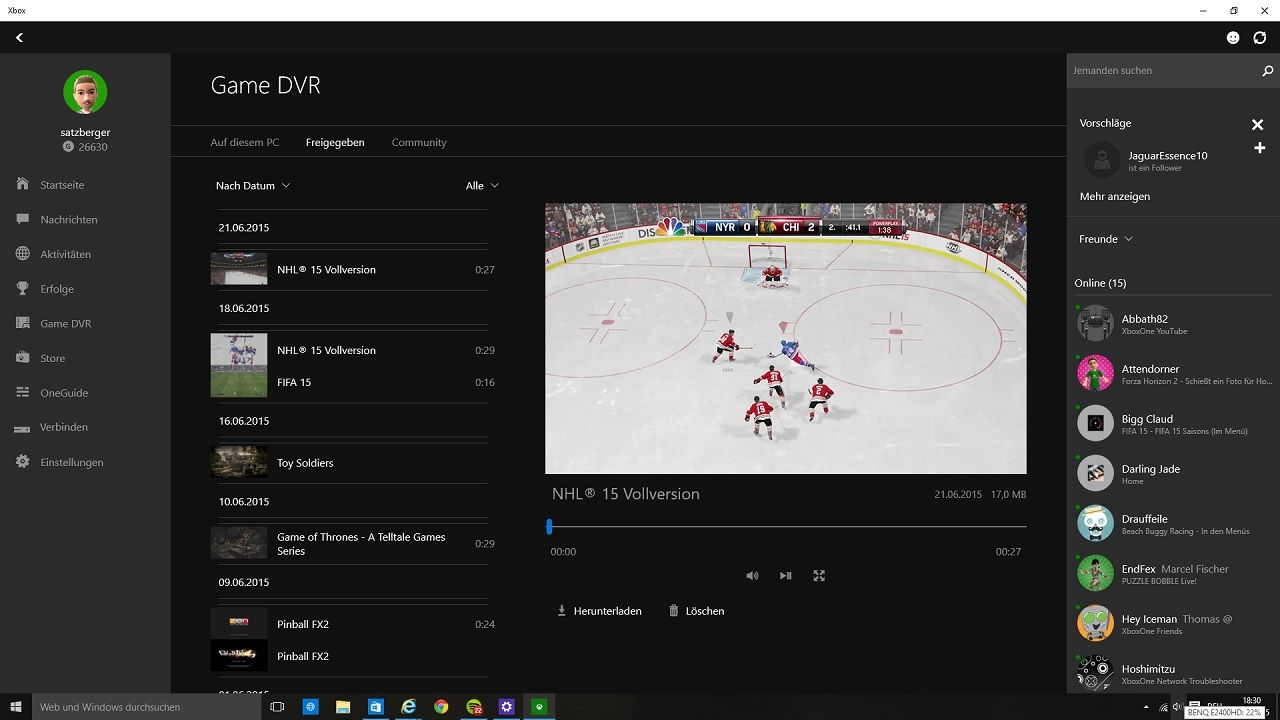1280x720 pixels.
Task: Click the taskbar search box
Action: [x=148, y=707]
